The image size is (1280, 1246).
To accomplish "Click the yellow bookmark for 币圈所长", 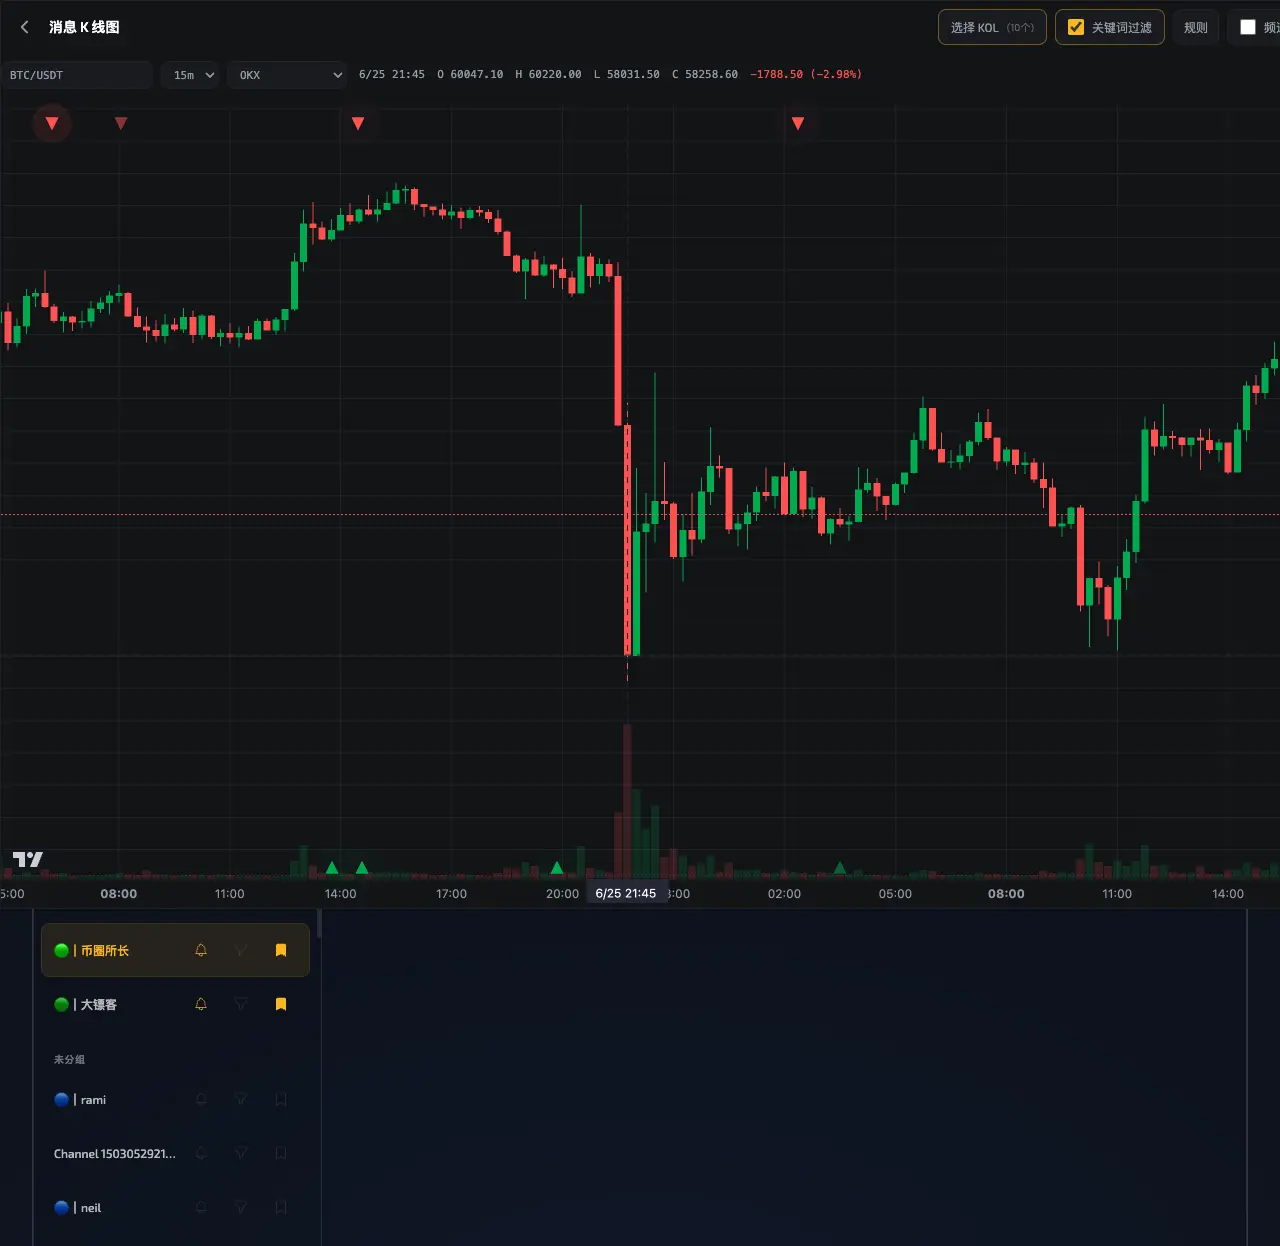I will tap(281, 950).
